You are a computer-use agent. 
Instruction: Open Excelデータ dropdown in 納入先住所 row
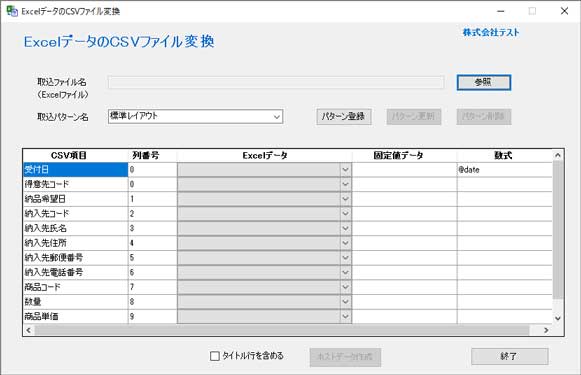(x=345, y=243)
